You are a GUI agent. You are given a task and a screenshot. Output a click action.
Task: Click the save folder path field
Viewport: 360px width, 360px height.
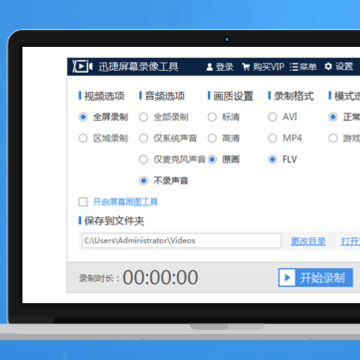181,240
